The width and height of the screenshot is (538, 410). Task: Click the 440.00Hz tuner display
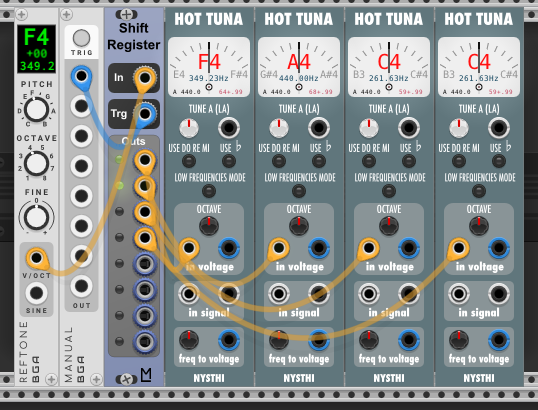(x=299, y=67)
